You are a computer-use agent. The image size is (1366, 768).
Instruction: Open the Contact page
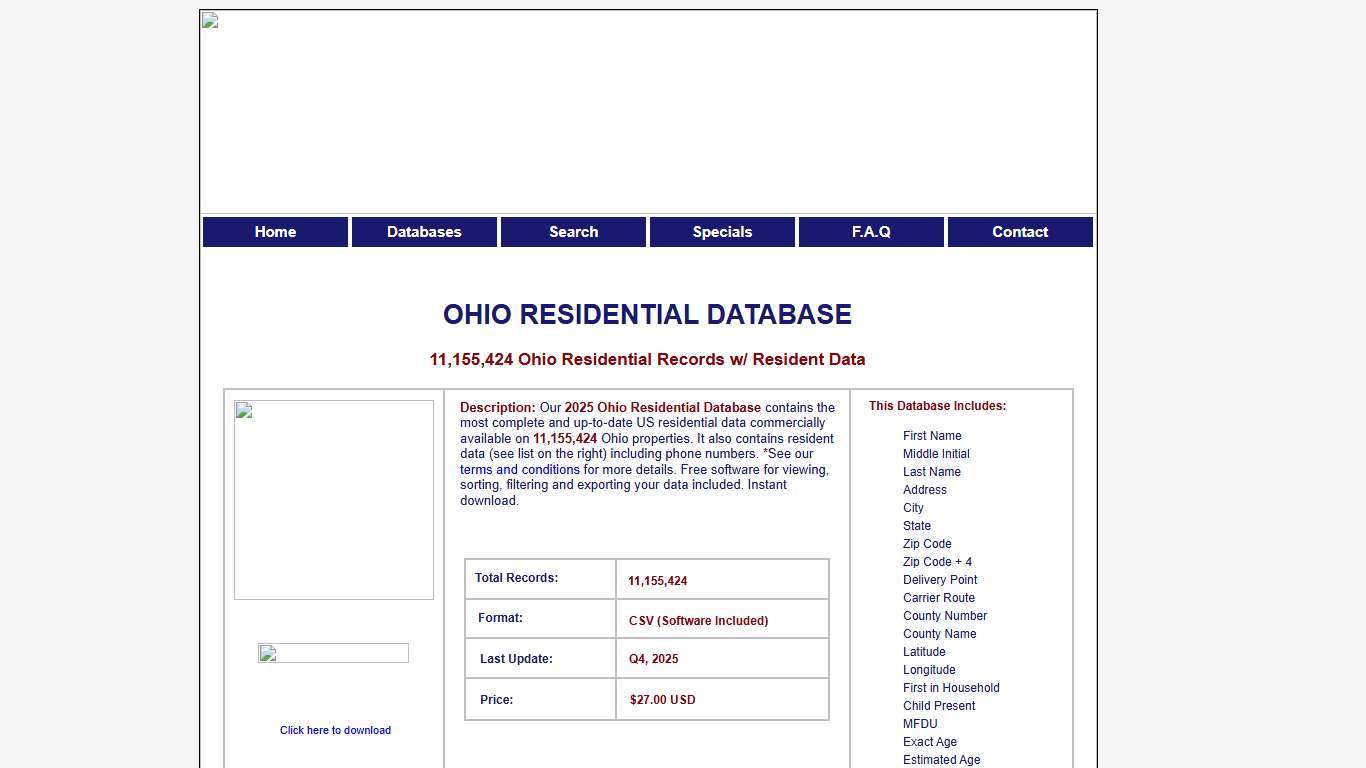[1020, 231]
